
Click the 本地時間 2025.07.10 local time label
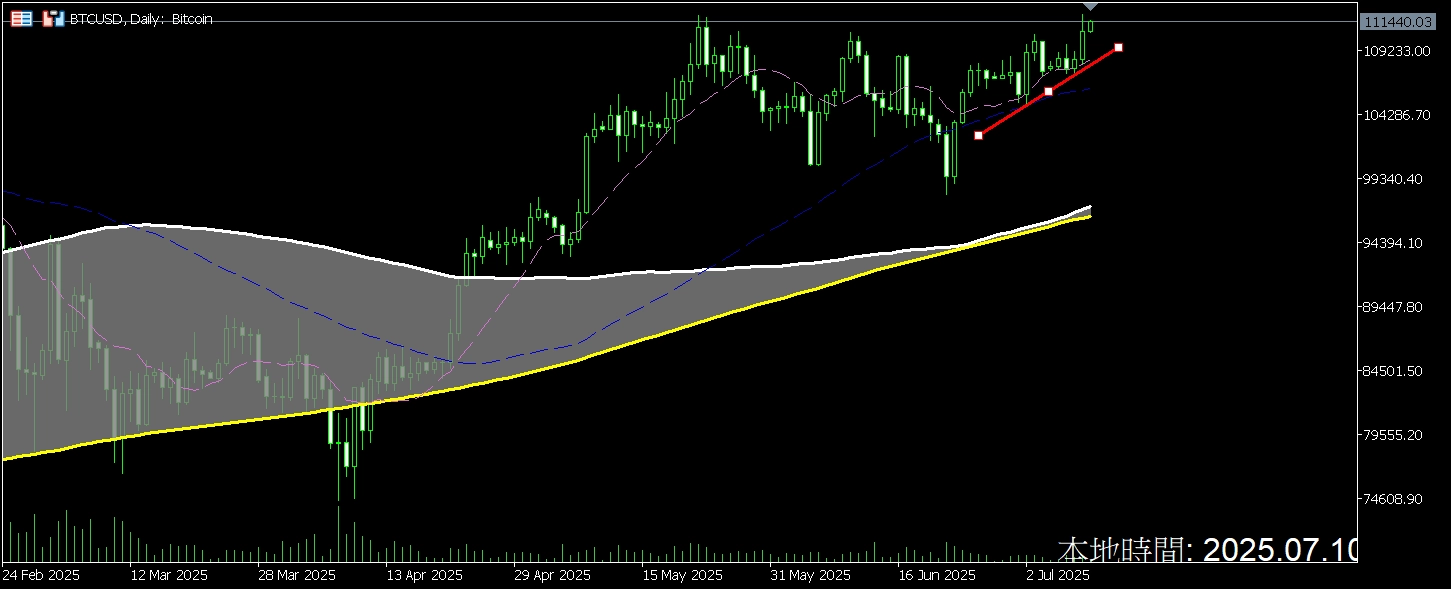(x=1208, y=550)
